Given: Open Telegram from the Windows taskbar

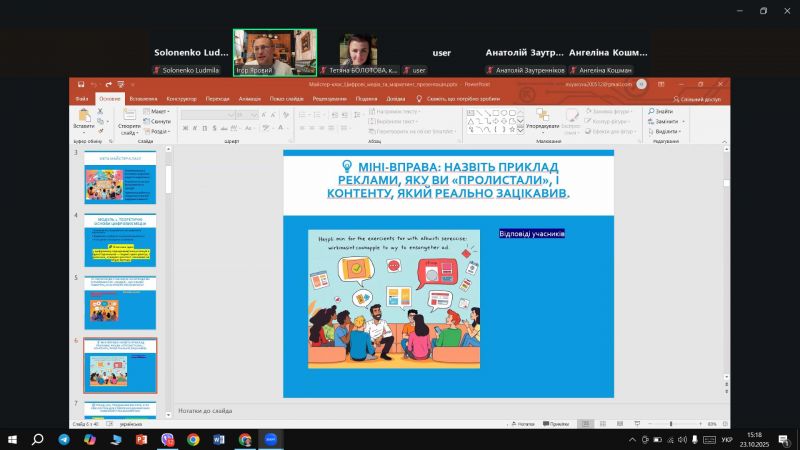Looking at the screenshot, I should (x=63, y=439).
